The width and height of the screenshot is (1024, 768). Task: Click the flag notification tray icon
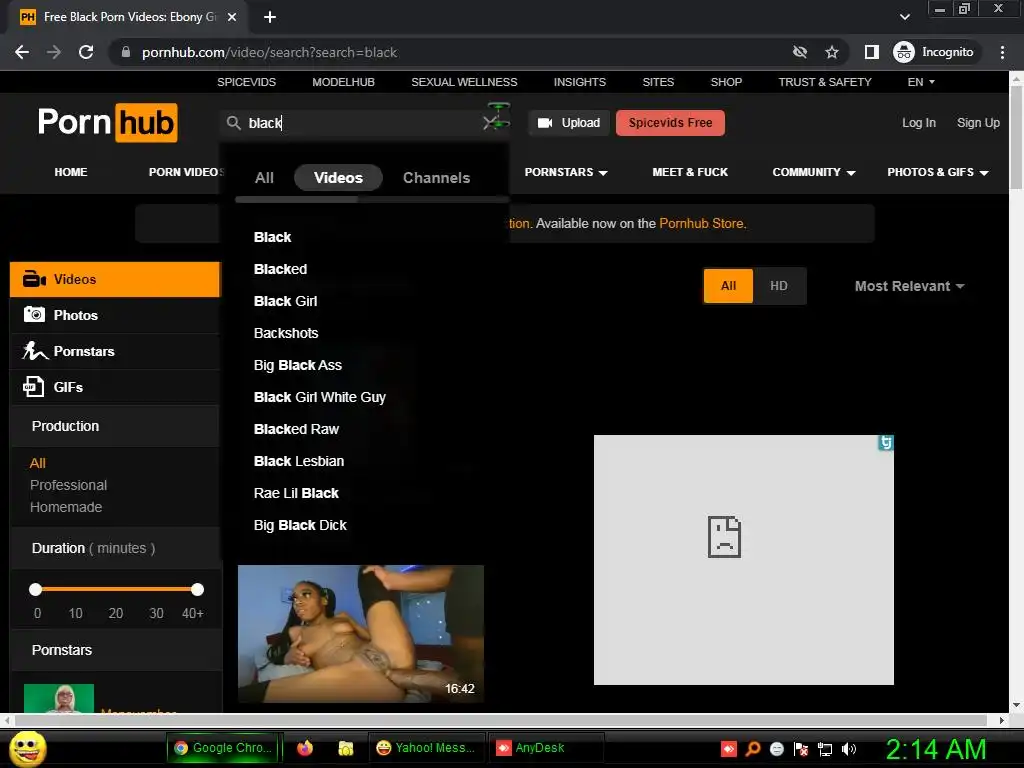click(801, 749)
